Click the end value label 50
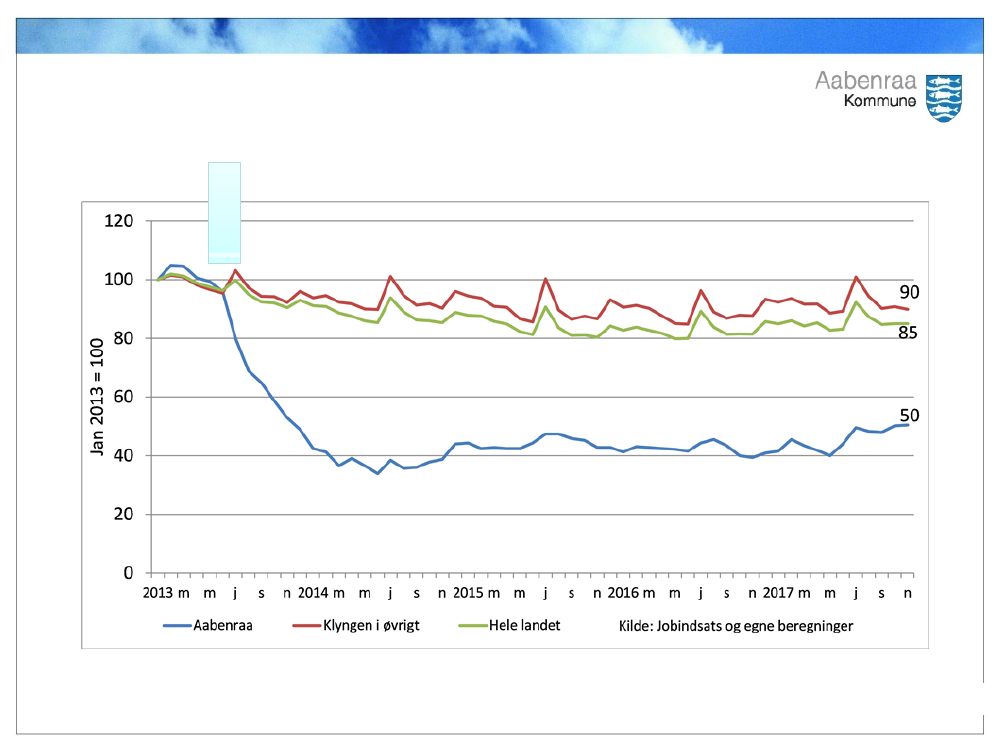This screenshot has width=1000, height=750. [x=909, y=415]
